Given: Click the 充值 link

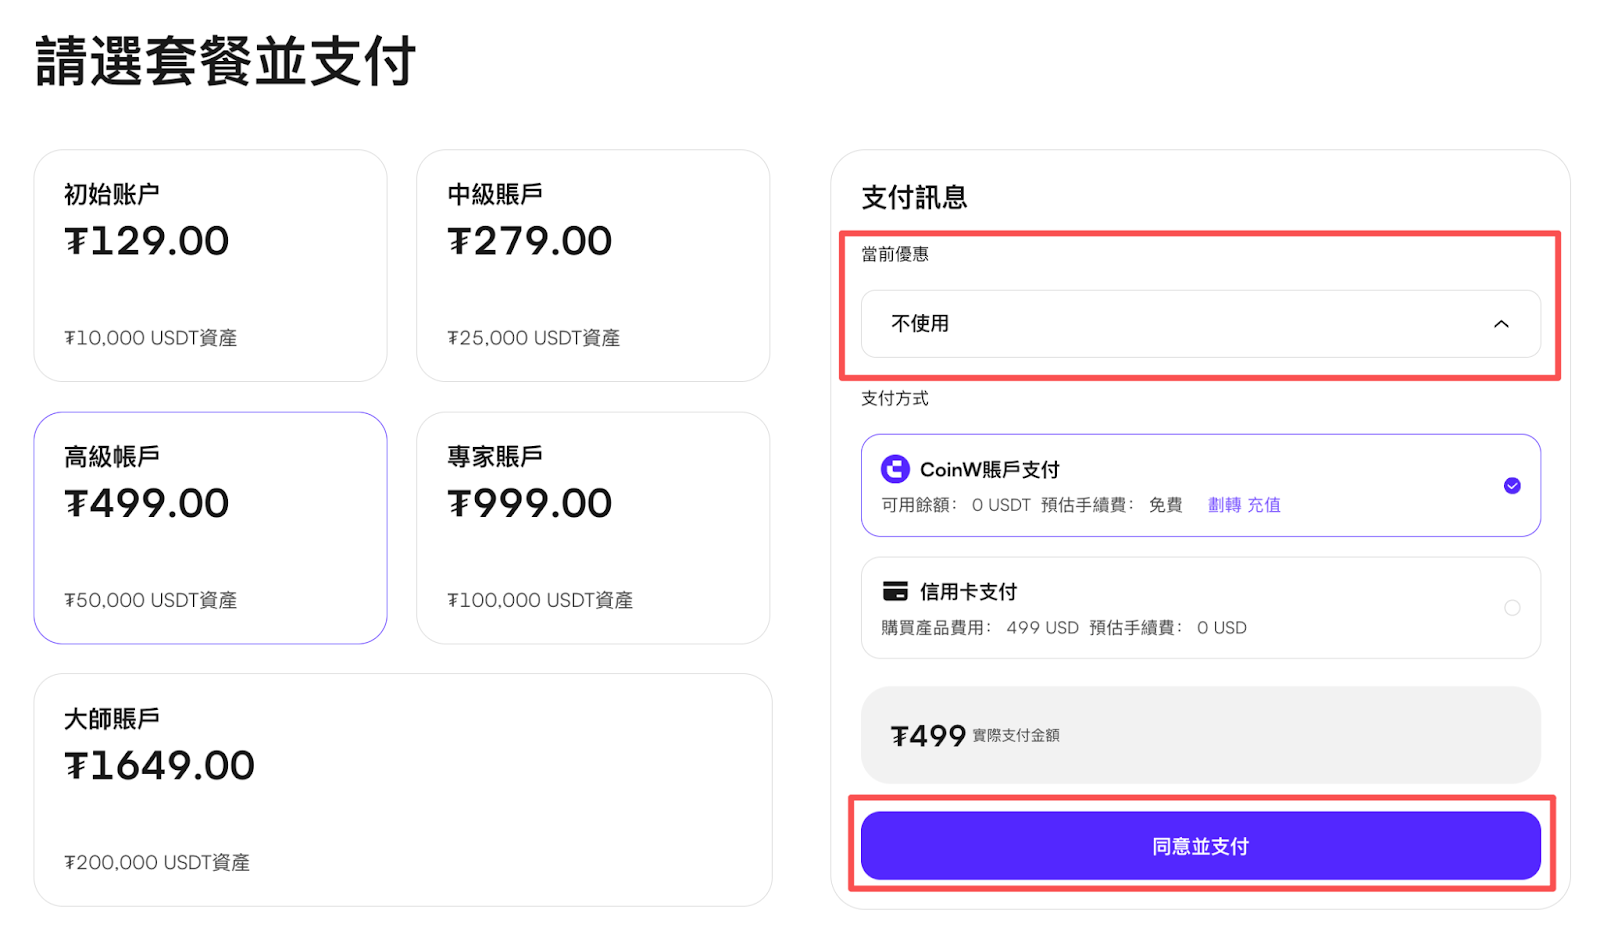Looking at the screenshot, I should 1264,505.
